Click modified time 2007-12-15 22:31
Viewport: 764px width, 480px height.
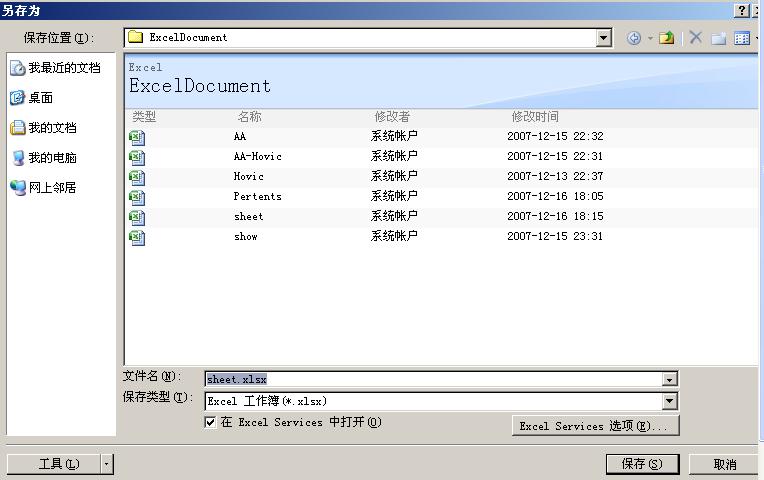click(x=555, y=156)
